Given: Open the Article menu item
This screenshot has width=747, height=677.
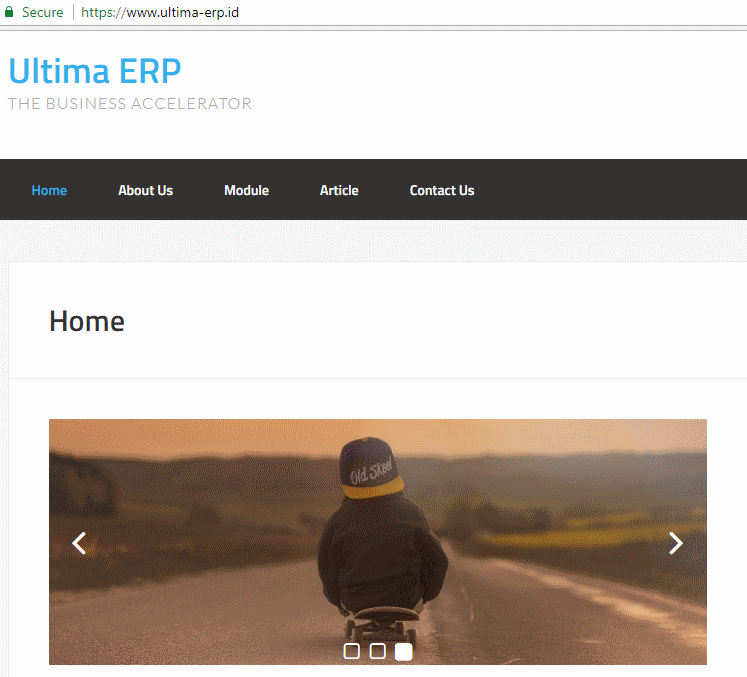Looking at the screenshot, I should [339, 190].
